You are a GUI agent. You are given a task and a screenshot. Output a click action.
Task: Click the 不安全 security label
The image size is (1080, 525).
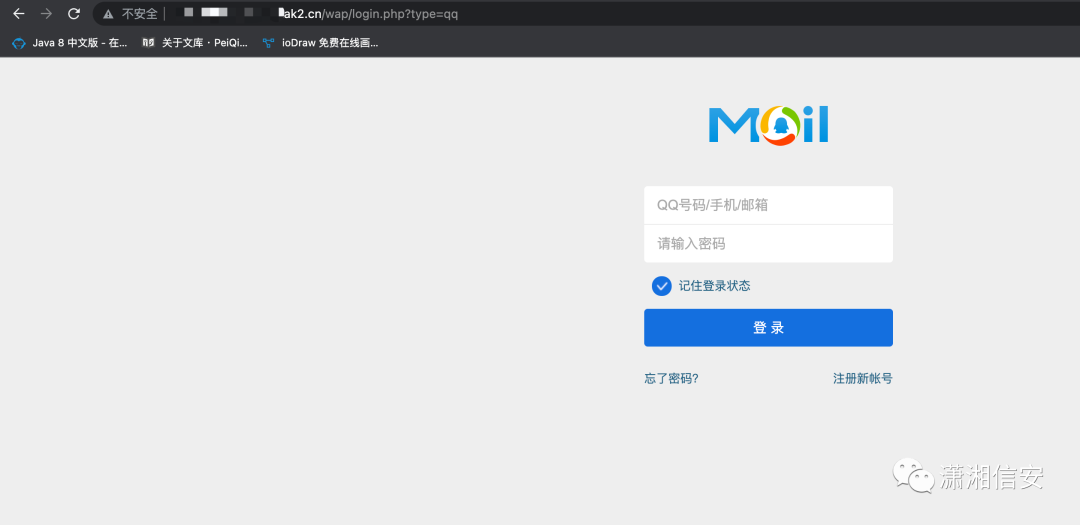[140, 14]
